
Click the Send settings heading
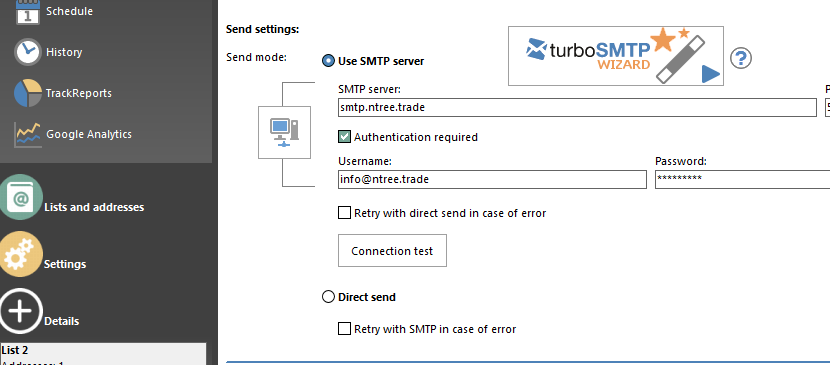[263, 29]
